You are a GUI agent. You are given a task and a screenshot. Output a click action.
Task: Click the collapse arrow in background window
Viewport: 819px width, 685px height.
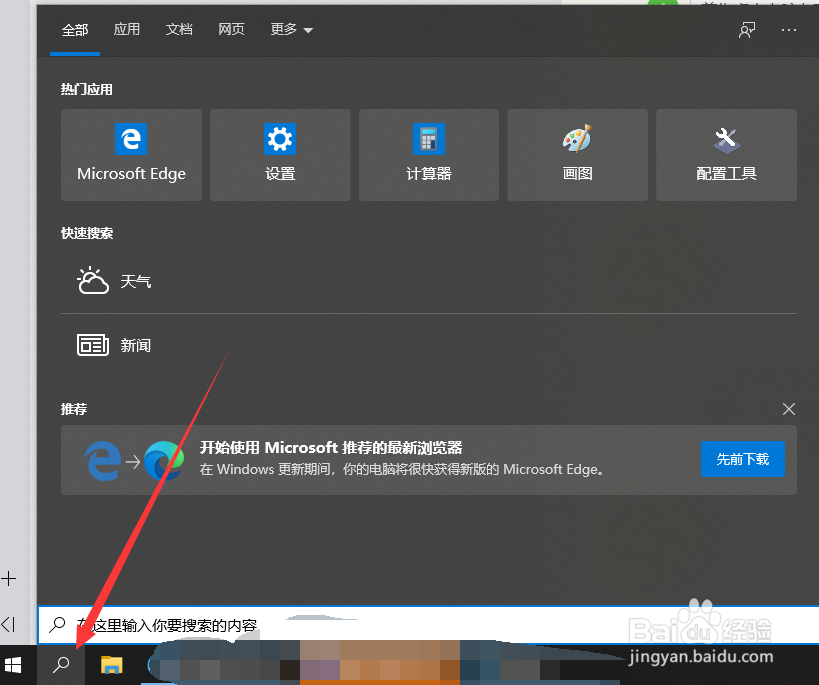tap(8, 624)
